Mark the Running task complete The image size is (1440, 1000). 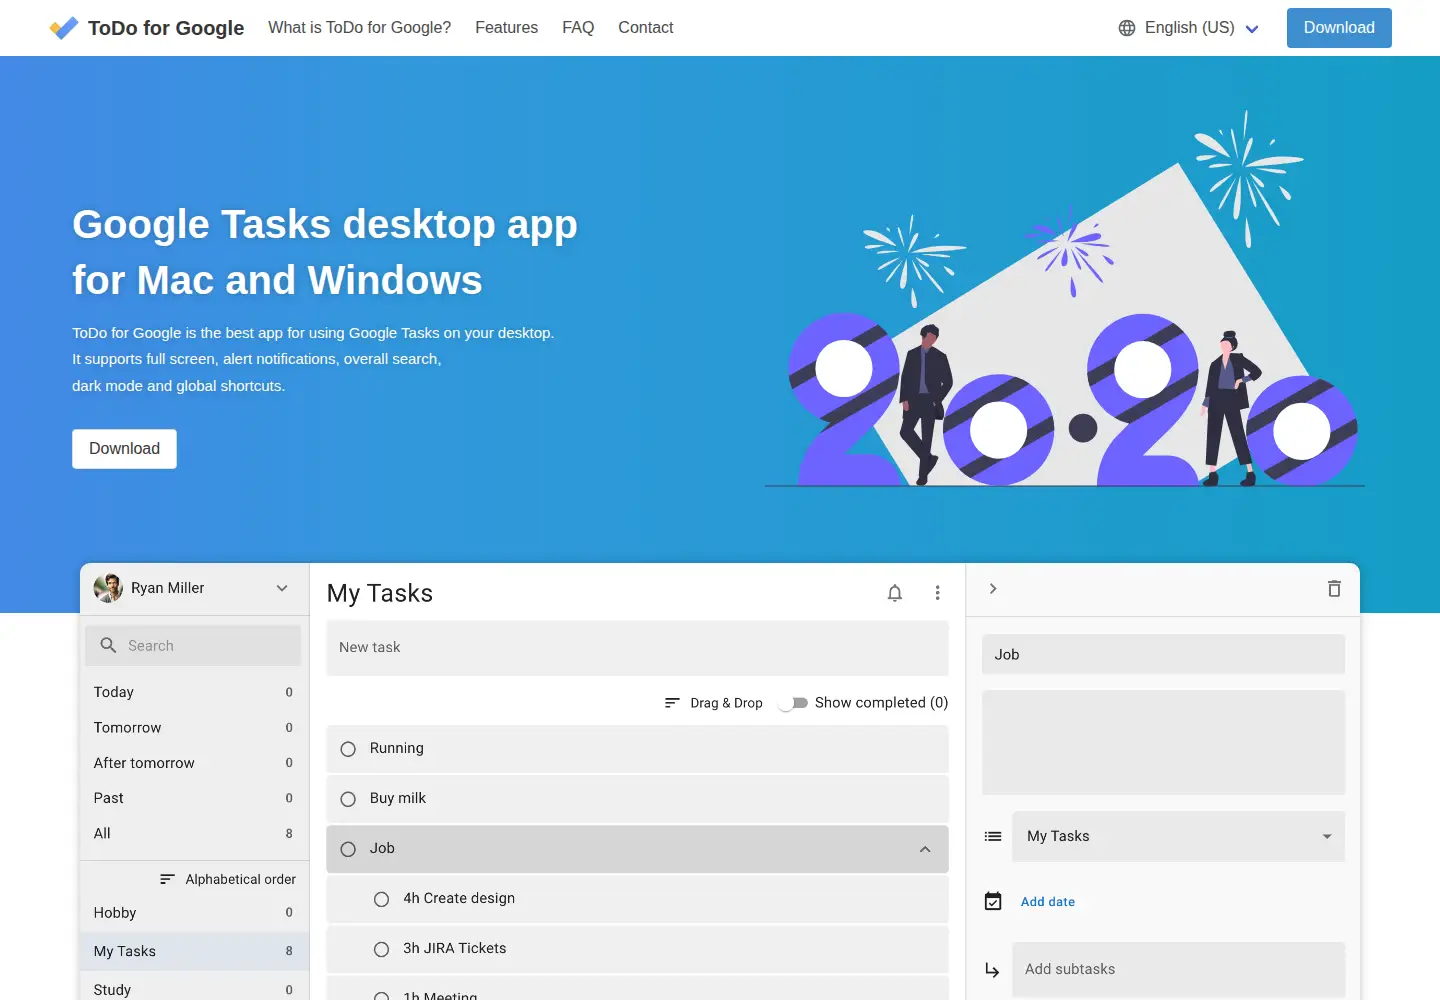348,749
